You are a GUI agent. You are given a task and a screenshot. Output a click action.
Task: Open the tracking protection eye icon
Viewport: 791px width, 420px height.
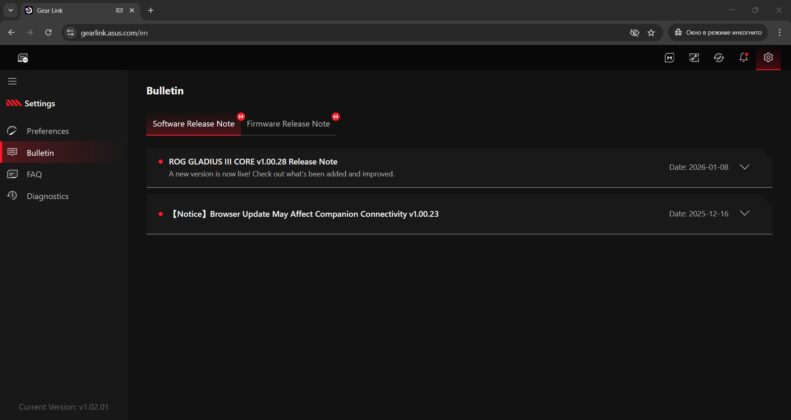pos(634,33)
